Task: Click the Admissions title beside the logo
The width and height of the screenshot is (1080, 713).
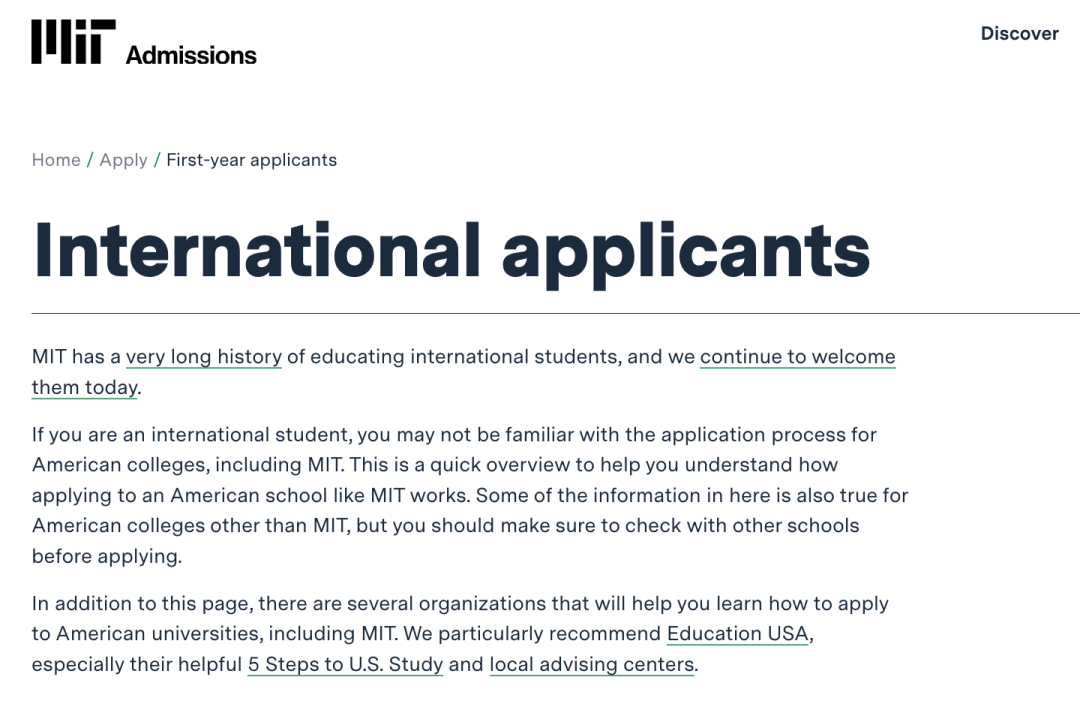Action: point(191,55)
